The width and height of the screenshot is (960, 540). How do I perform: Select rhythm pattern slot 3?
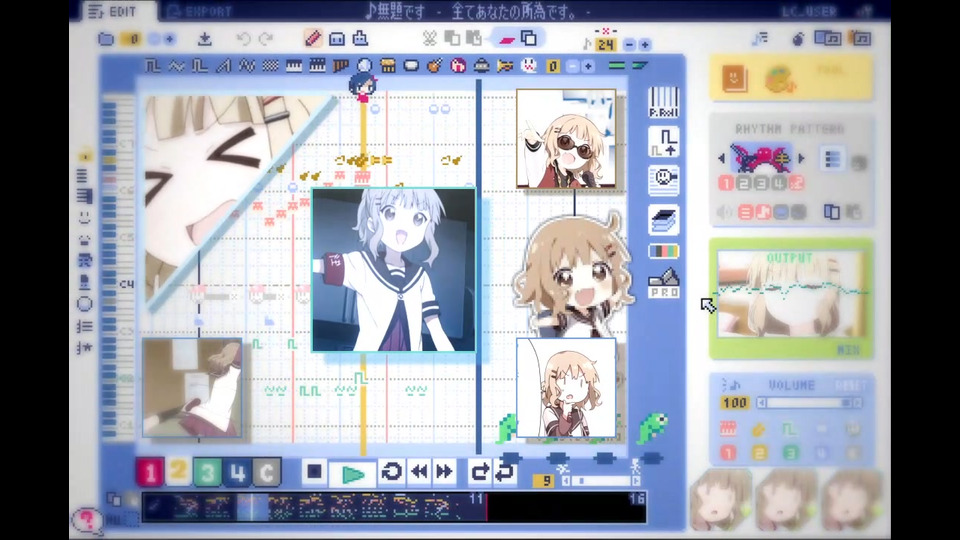tap(761, 183)
